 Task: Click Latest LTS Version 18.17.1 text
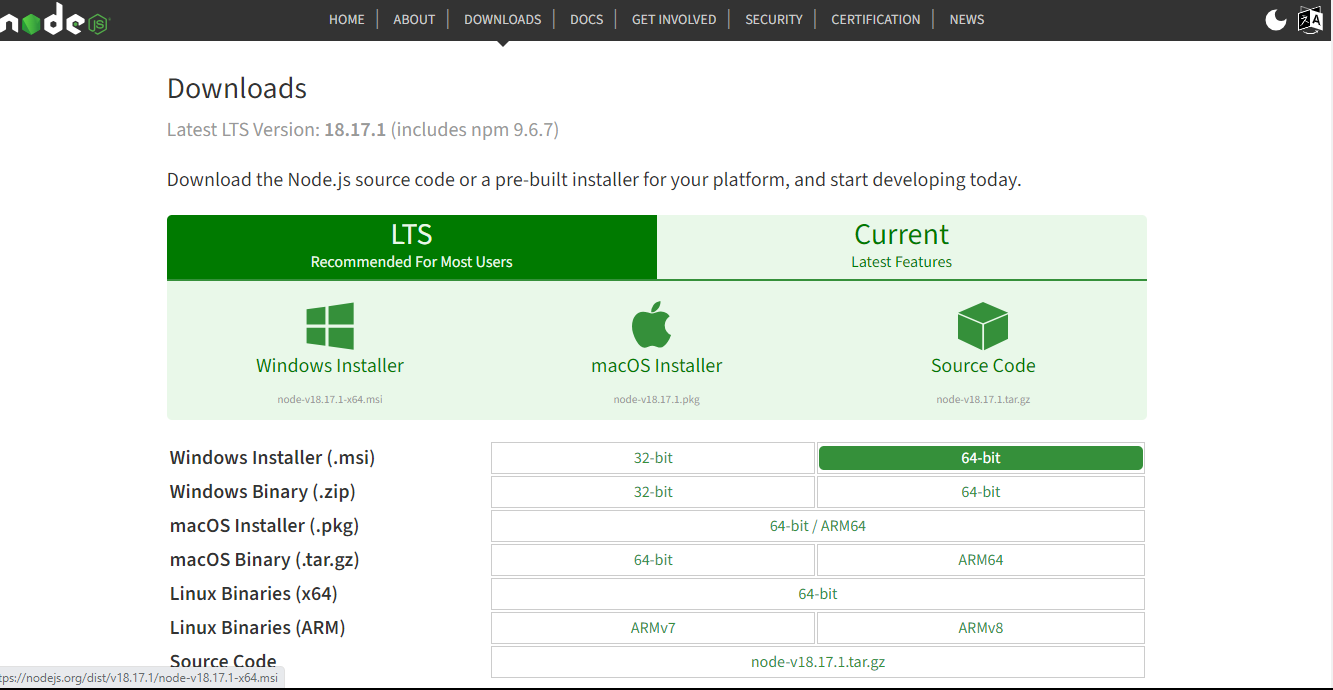coord(363,130)
